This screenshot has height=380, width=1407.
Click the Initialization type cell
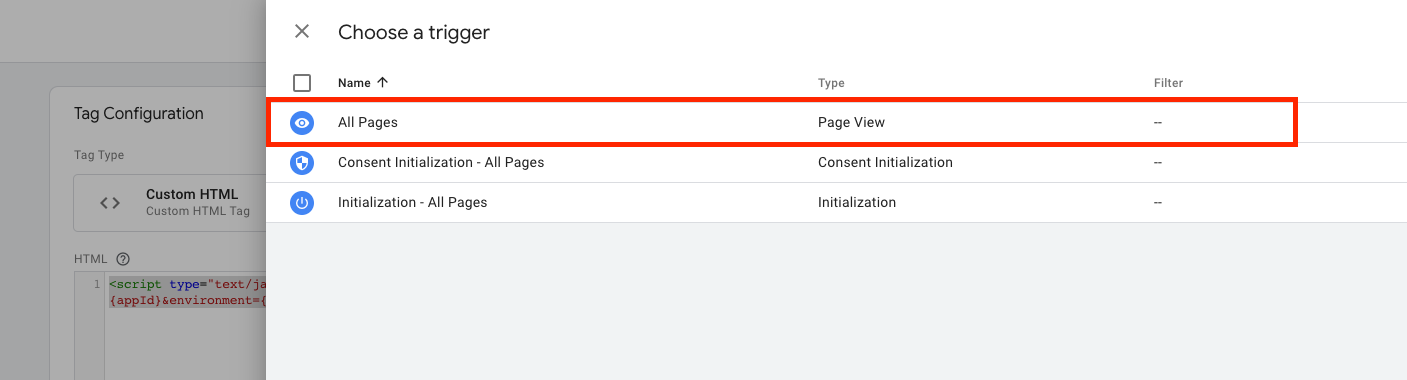click(857, 202)
